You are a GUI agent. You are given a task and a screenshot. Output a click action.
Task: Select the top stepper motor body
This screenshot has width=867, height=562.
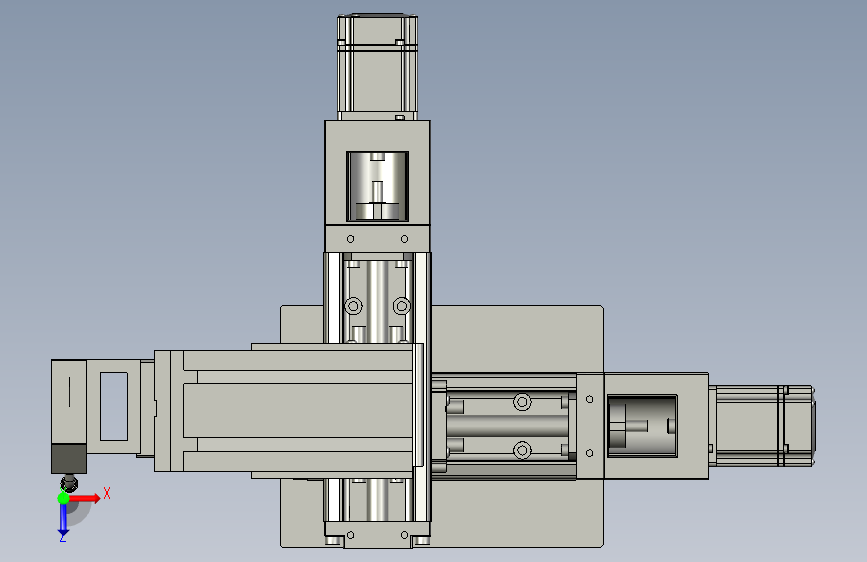click(x=377, y=66)
